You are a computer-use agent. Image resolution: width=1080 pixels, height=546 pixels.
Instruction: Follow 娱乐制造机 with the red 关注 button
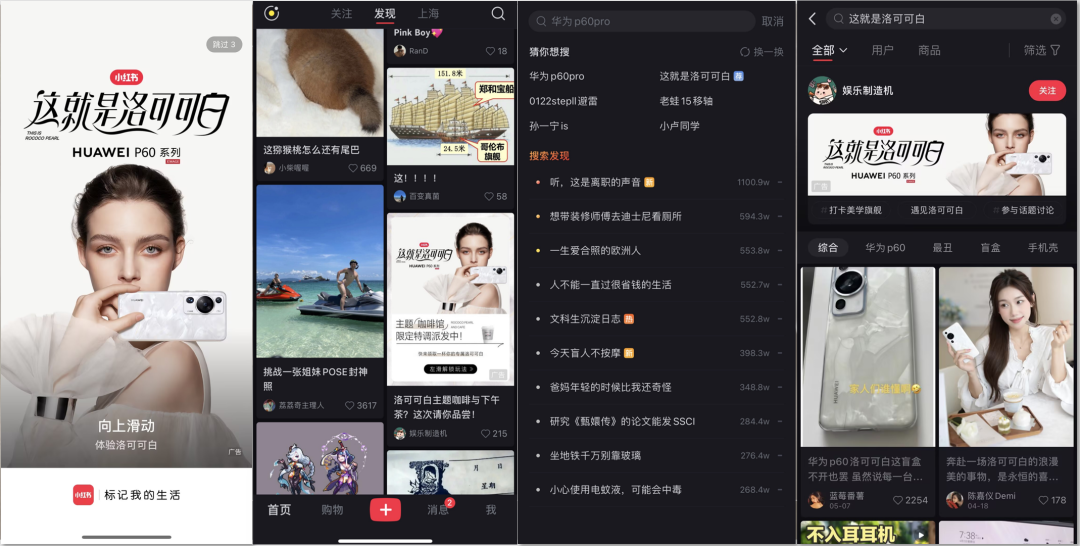[1047, 91]
